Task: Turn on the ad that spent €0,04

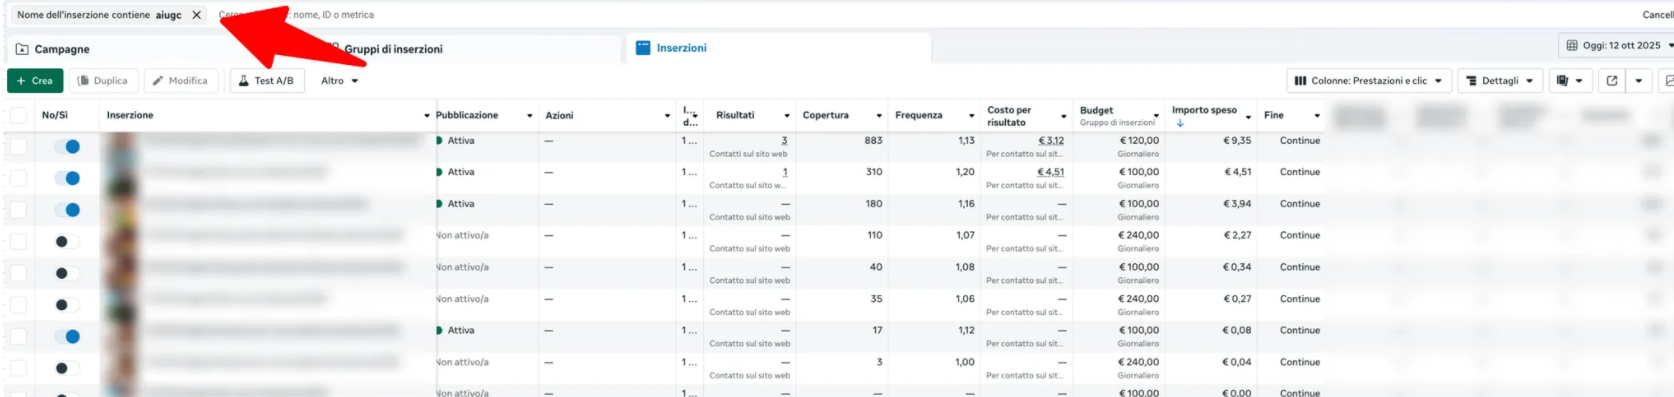Action: [x=67, y=368]
